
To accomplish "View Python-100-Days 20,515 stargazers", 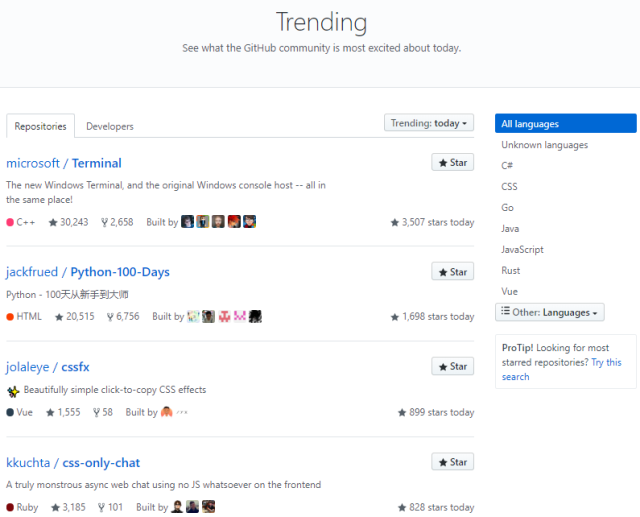I will [74, 316].
